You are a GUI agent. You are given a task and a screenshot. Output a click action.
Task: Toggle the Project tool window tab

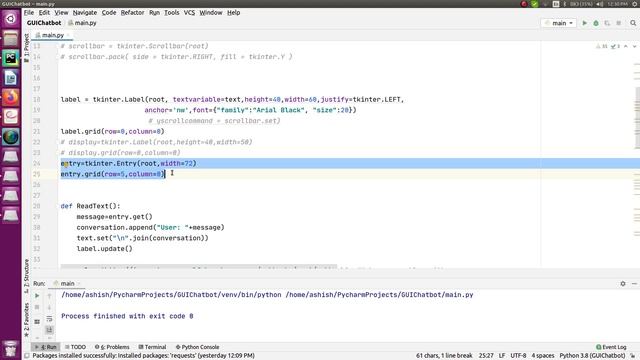coord(27,47)
